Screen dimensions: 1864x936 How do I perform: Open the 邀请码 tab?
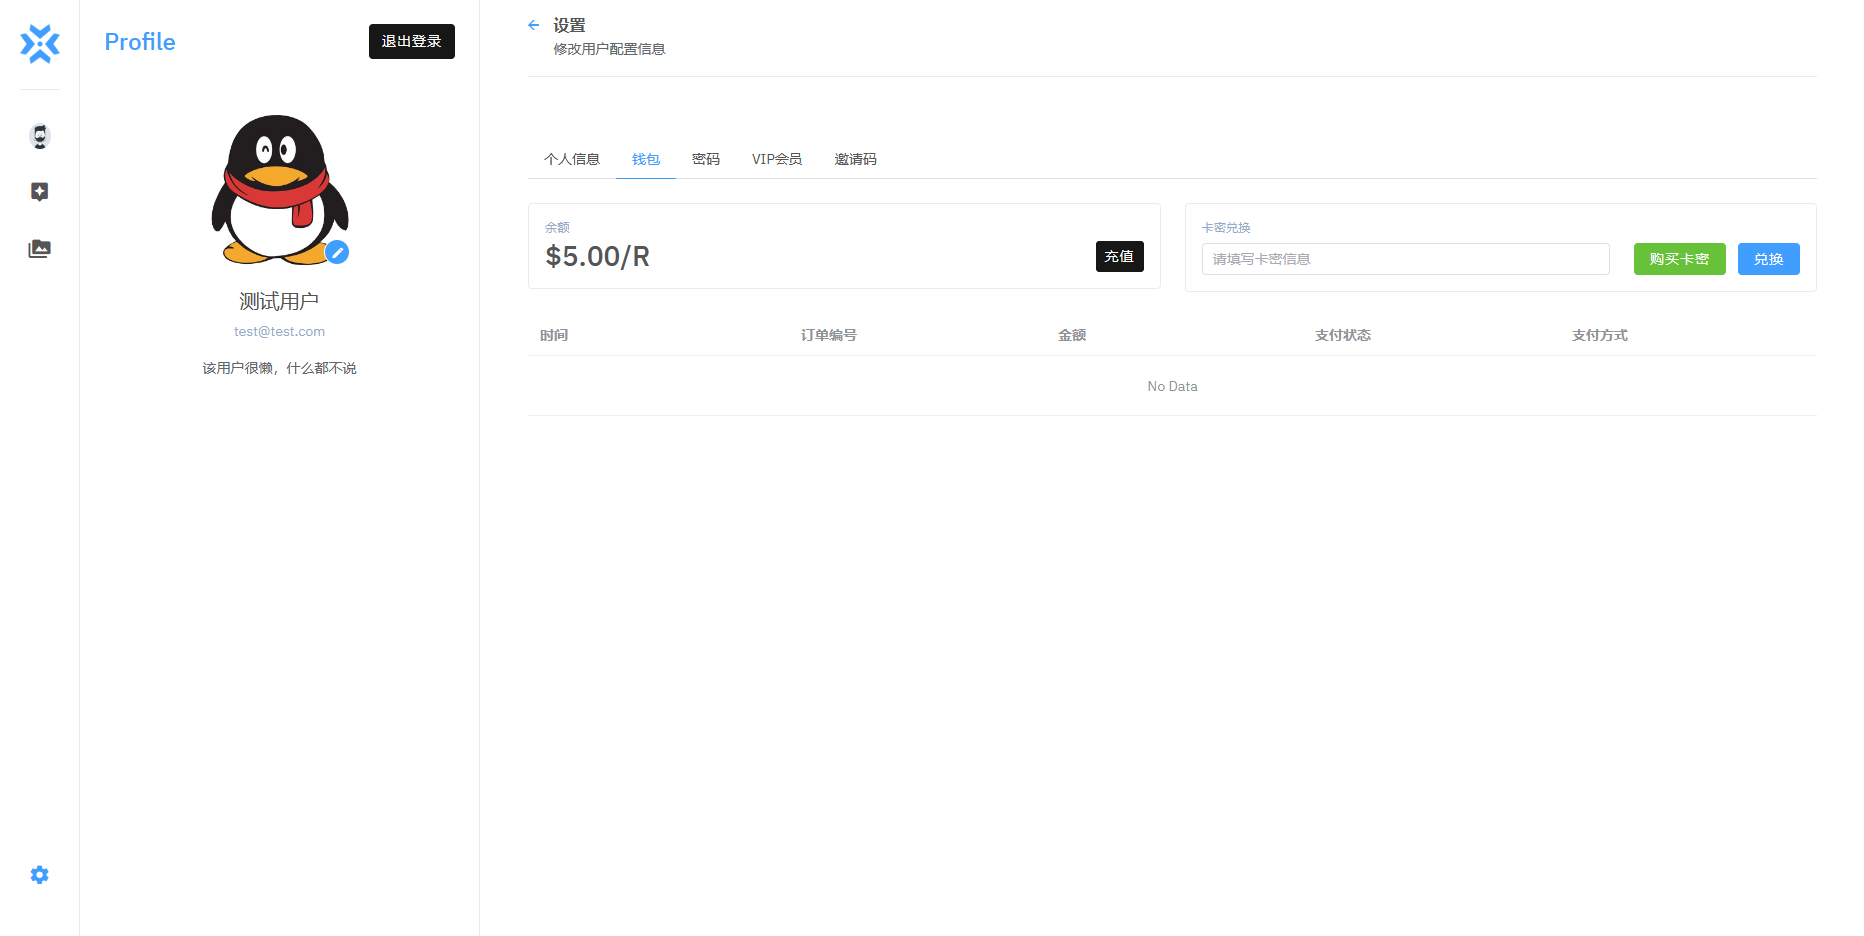856,159
